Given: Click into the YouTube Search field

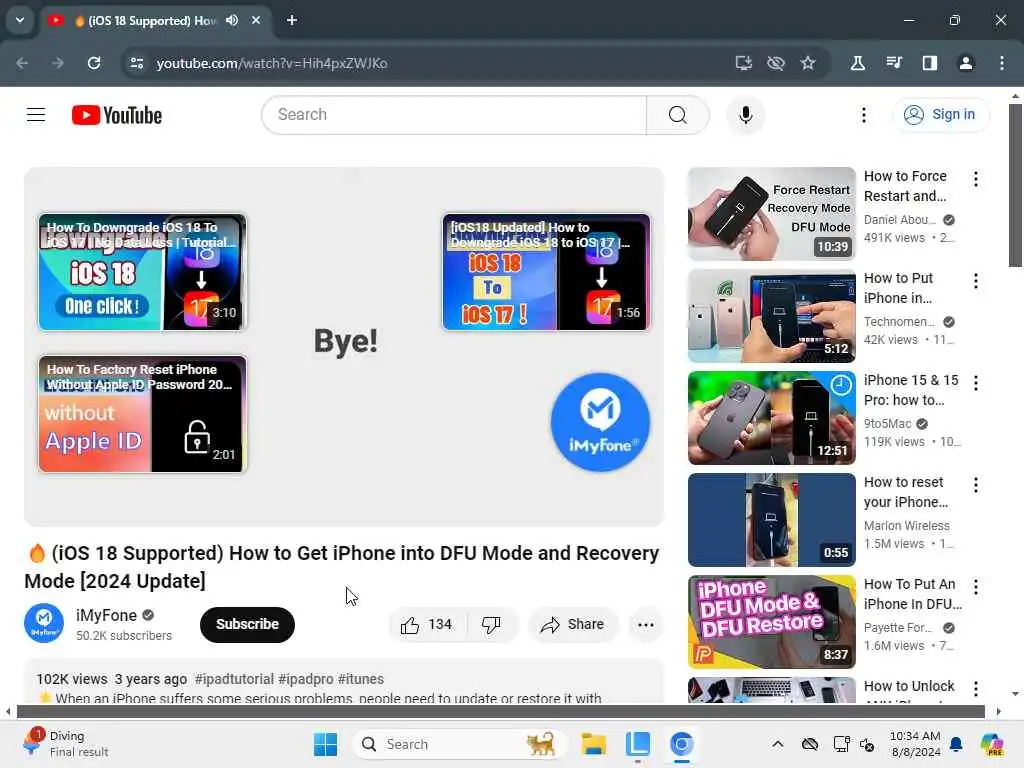Looking at the screenshot, I should point(455,115).
